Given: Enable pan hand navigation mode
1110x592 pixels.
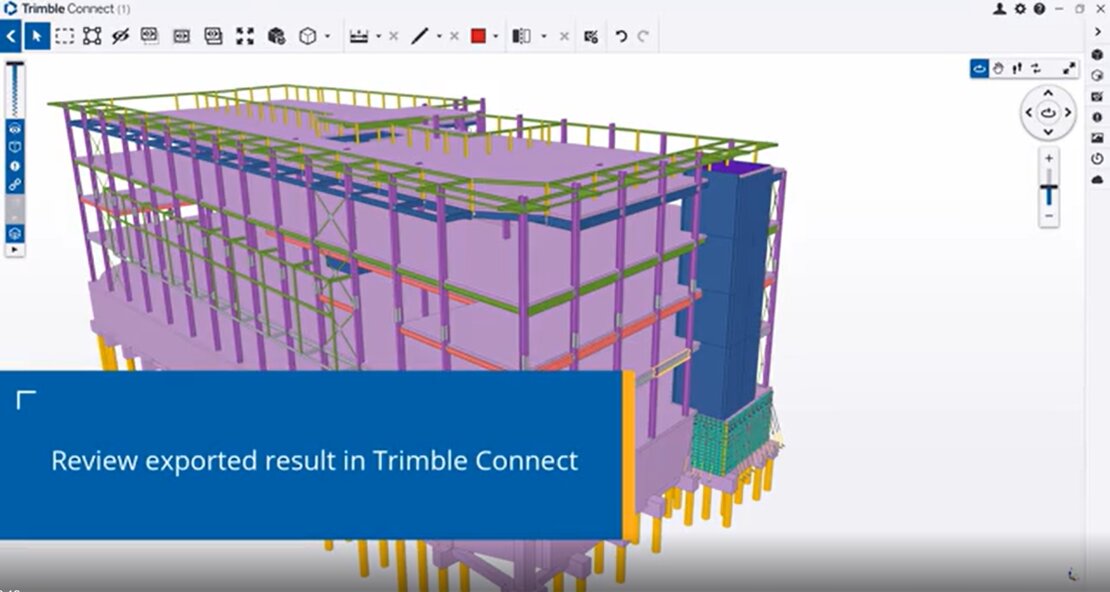Looking at the screenshot, I should 998,69.
